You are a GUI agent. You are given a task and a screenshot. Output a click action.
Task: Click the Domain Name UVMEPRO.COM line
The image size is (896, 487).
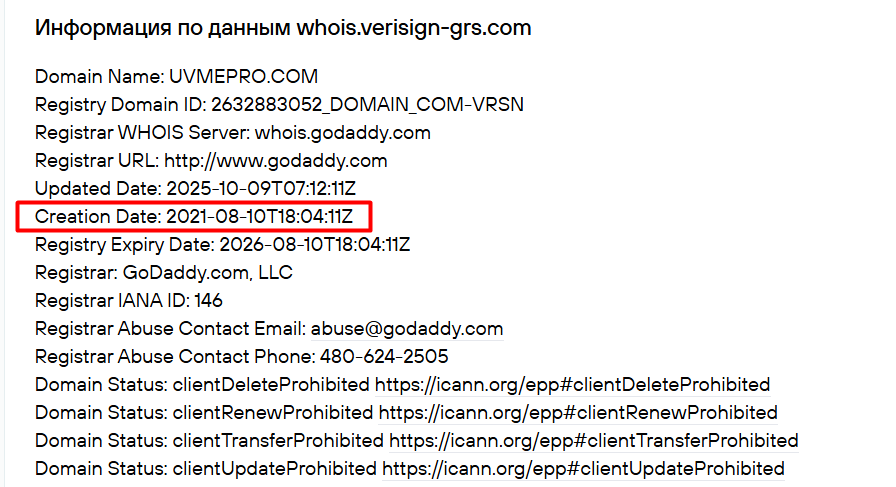tap(176, 77)
